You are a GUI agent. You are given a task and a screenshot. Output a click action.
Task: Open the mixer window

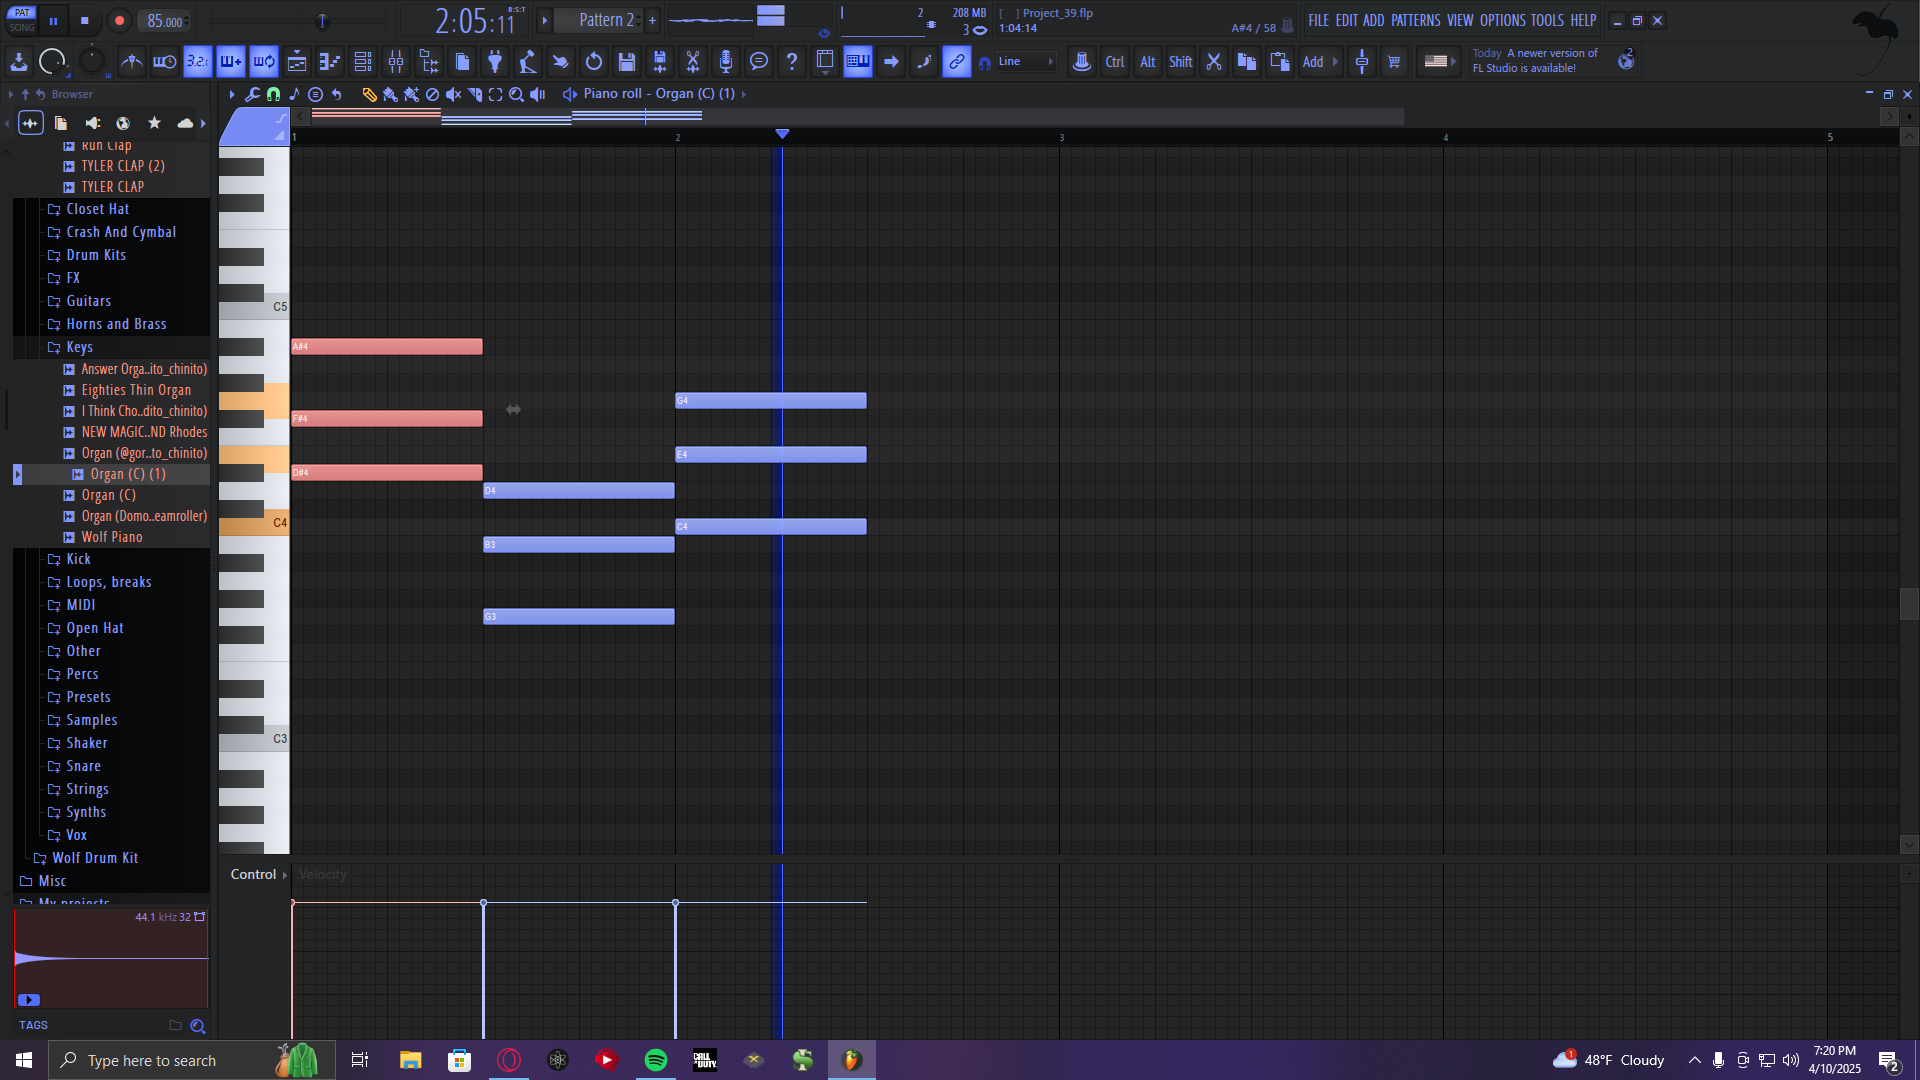pos(396,62)
